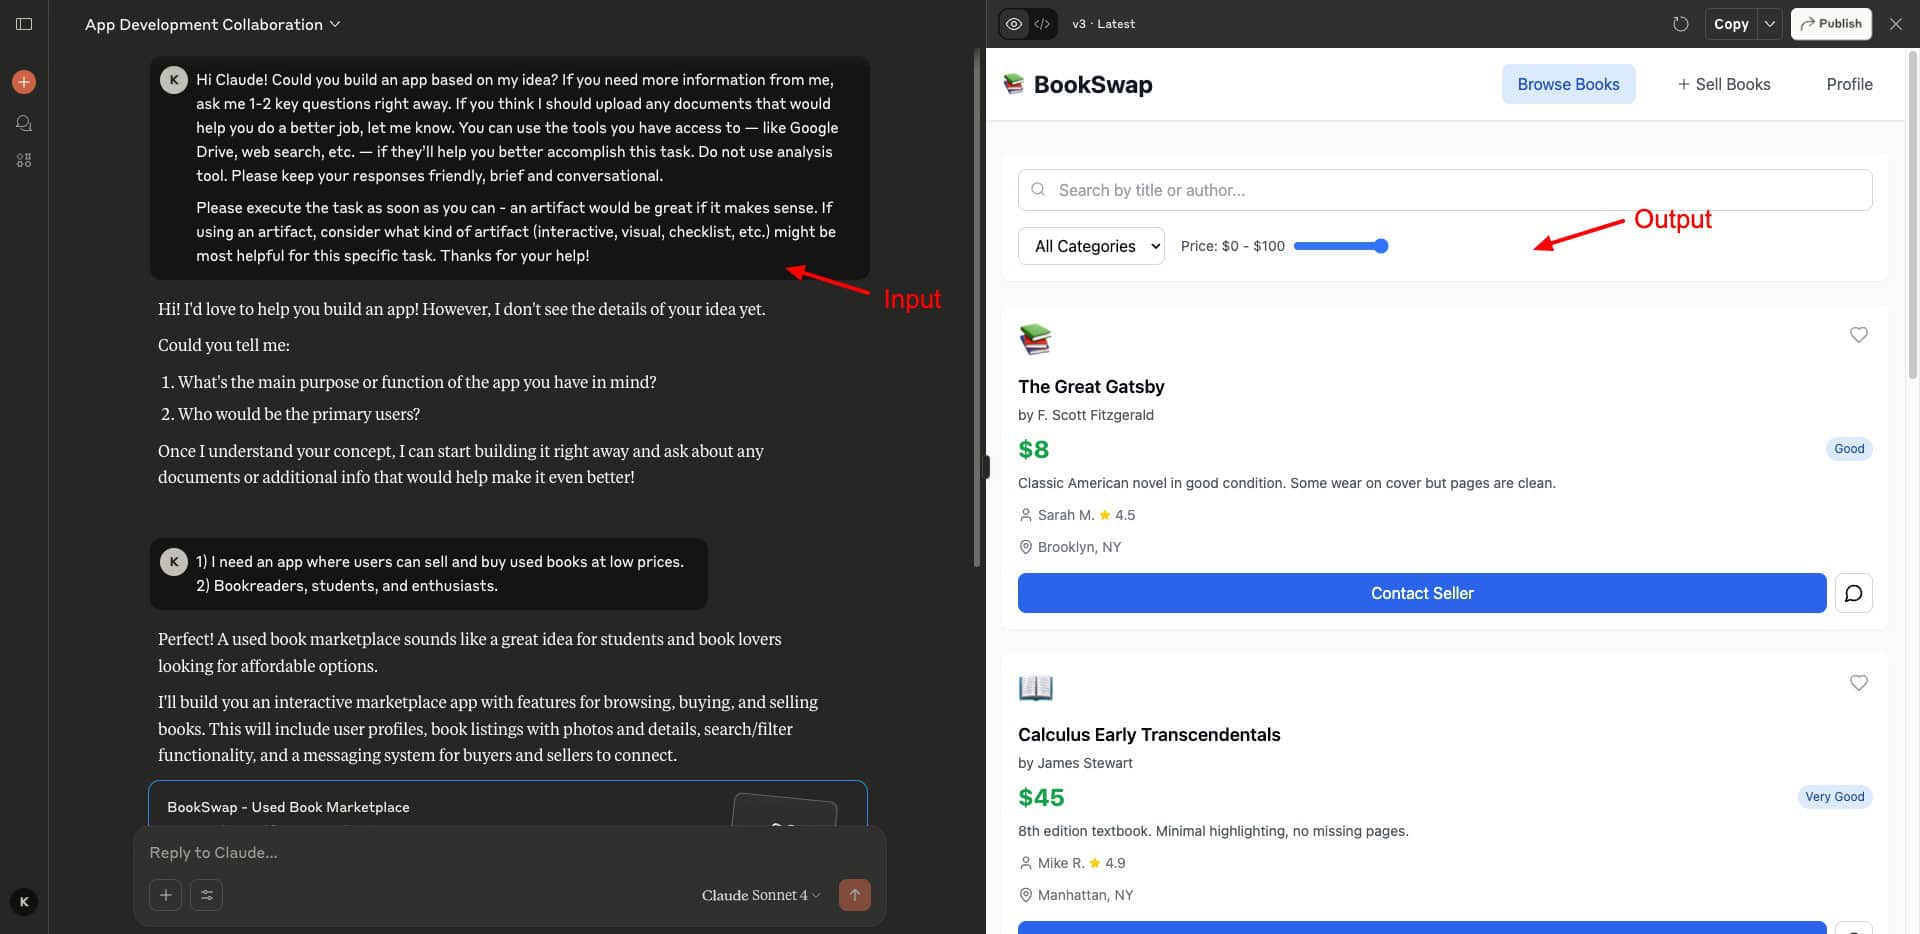
Task: Click the add attachment plus button
Action: pos(166,895)
